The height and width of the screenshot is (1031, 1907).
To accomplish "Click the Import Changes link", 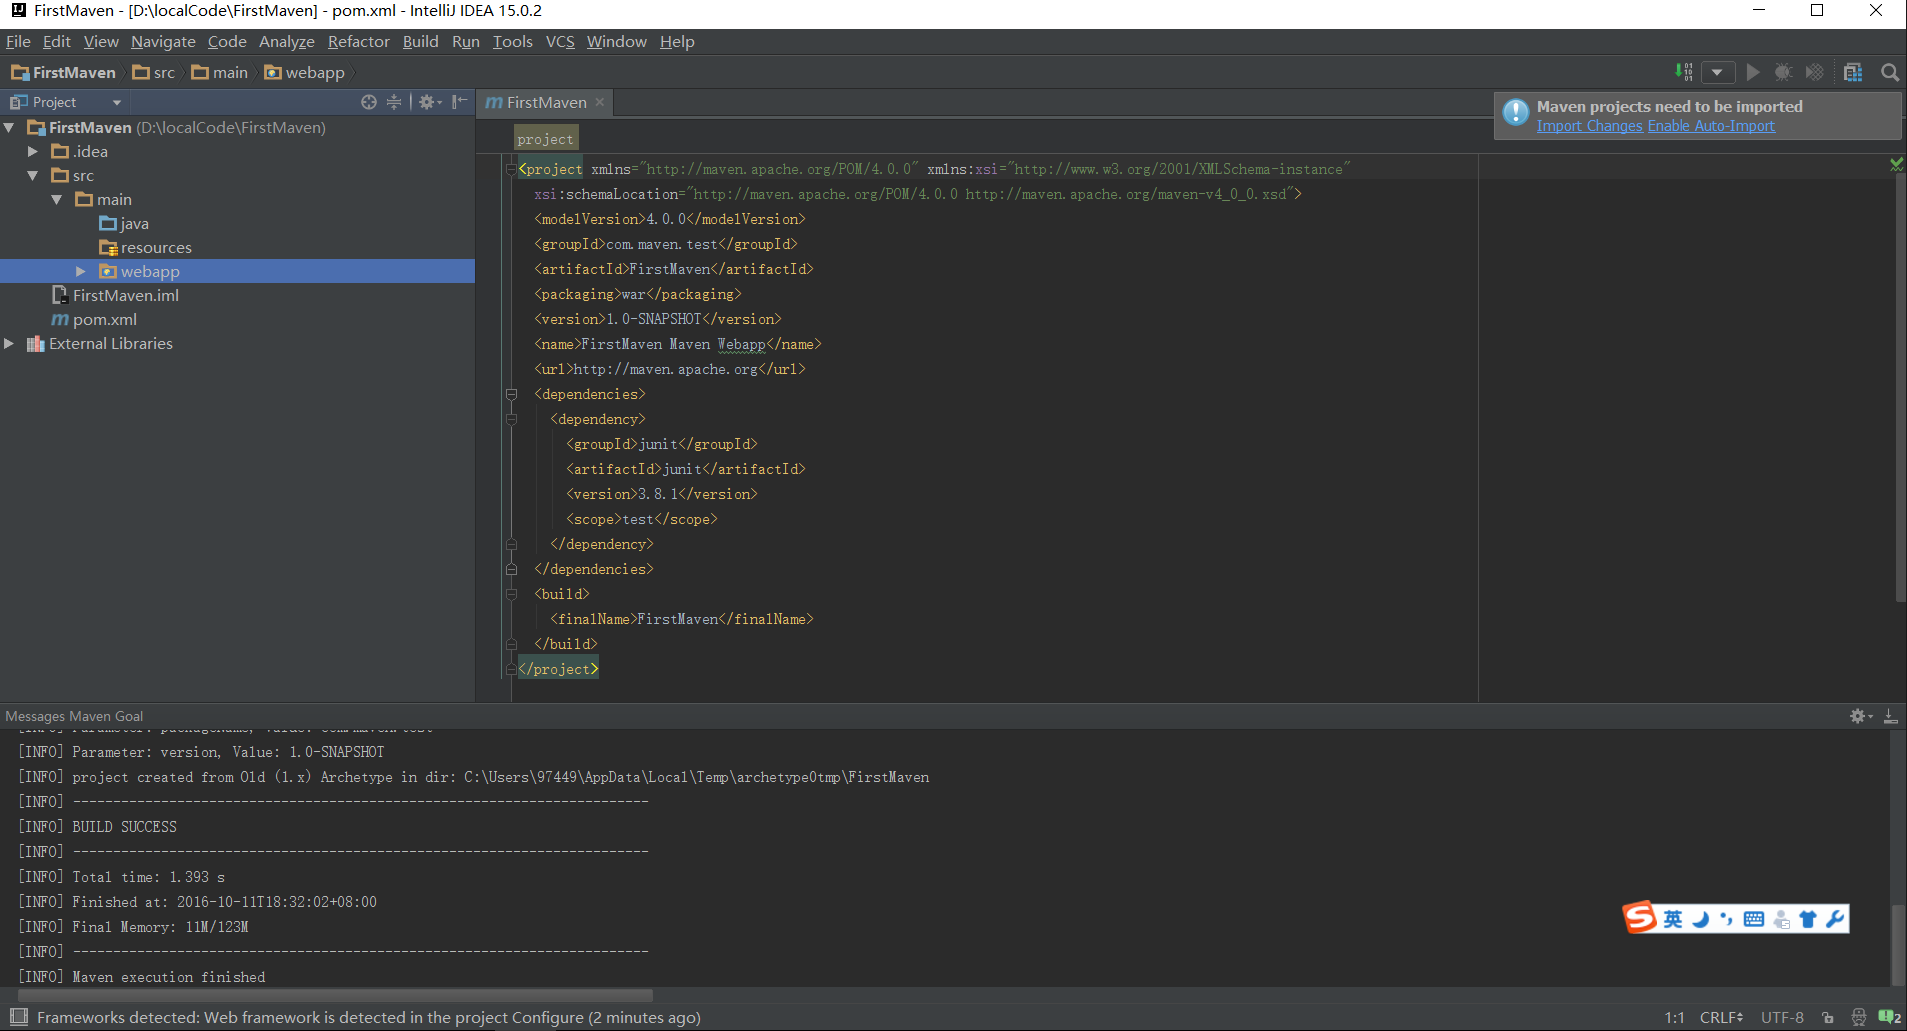I will pos(1589,126).
